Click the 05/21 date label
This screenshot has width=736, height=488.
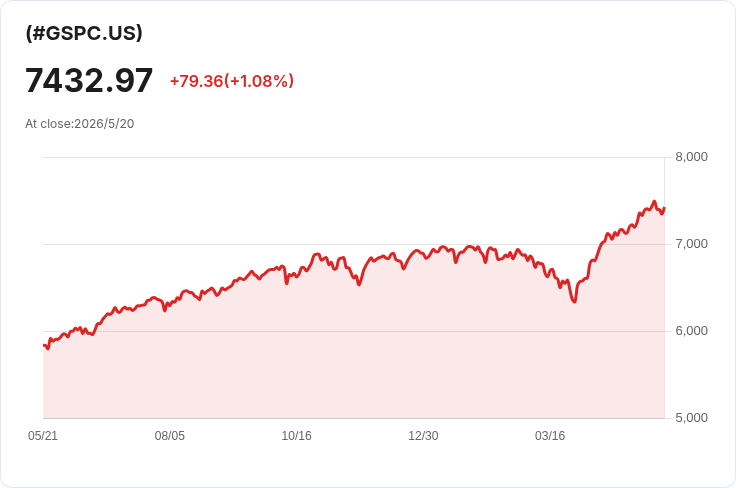pyautogui.click(x=43, y=436)
